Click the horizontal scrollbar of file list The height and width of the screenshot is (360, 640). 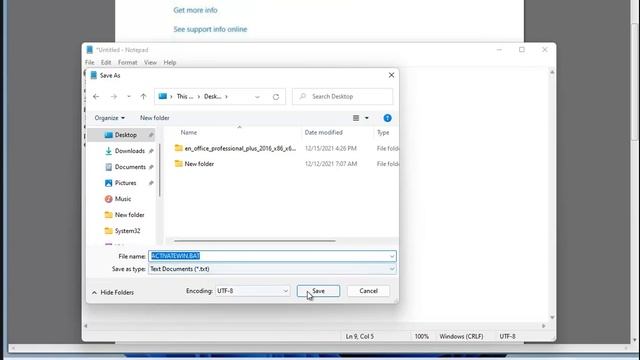click(x=255, y=241)
